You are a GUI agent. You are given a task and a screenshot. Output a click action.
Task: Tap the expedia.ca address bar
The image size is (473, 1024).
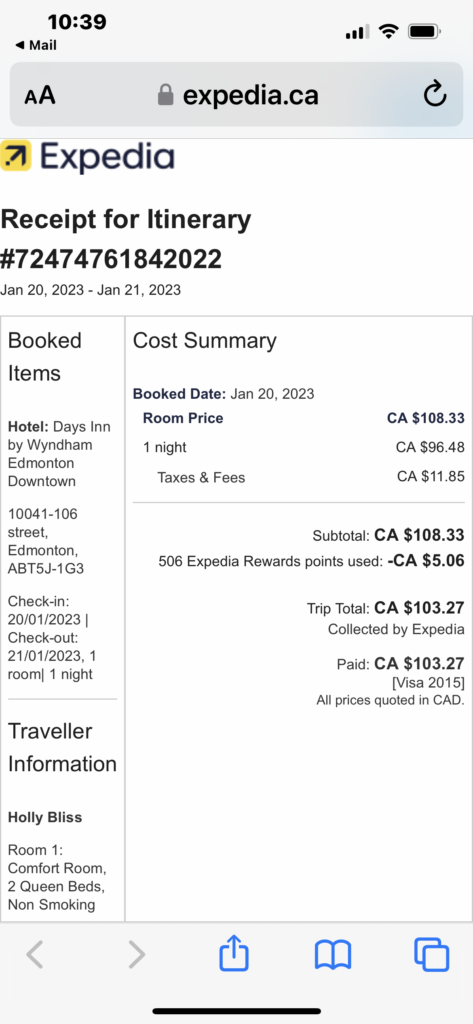236,95
